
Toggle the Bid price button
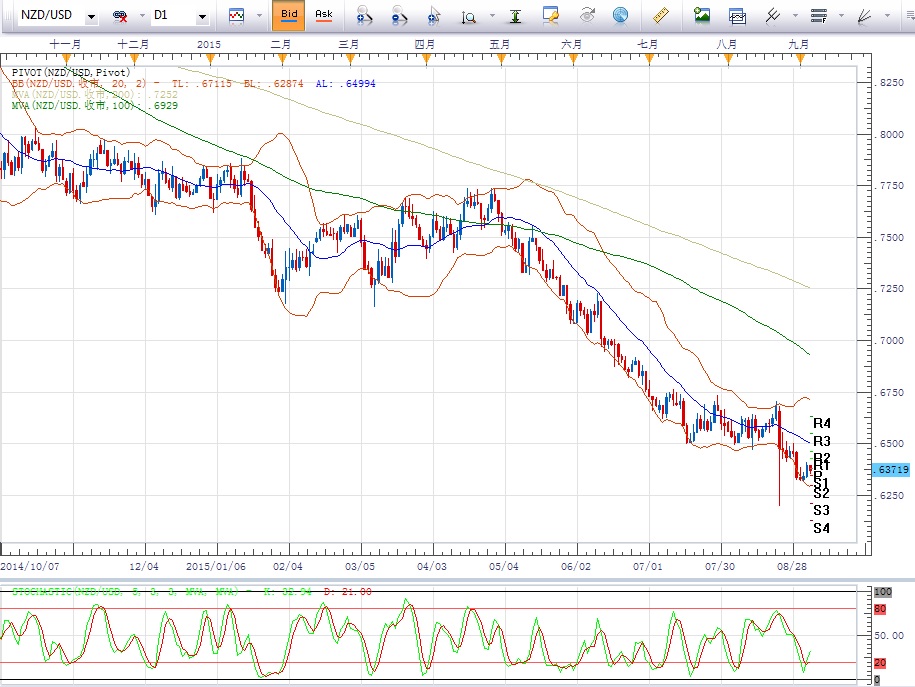tap(289, 16)
